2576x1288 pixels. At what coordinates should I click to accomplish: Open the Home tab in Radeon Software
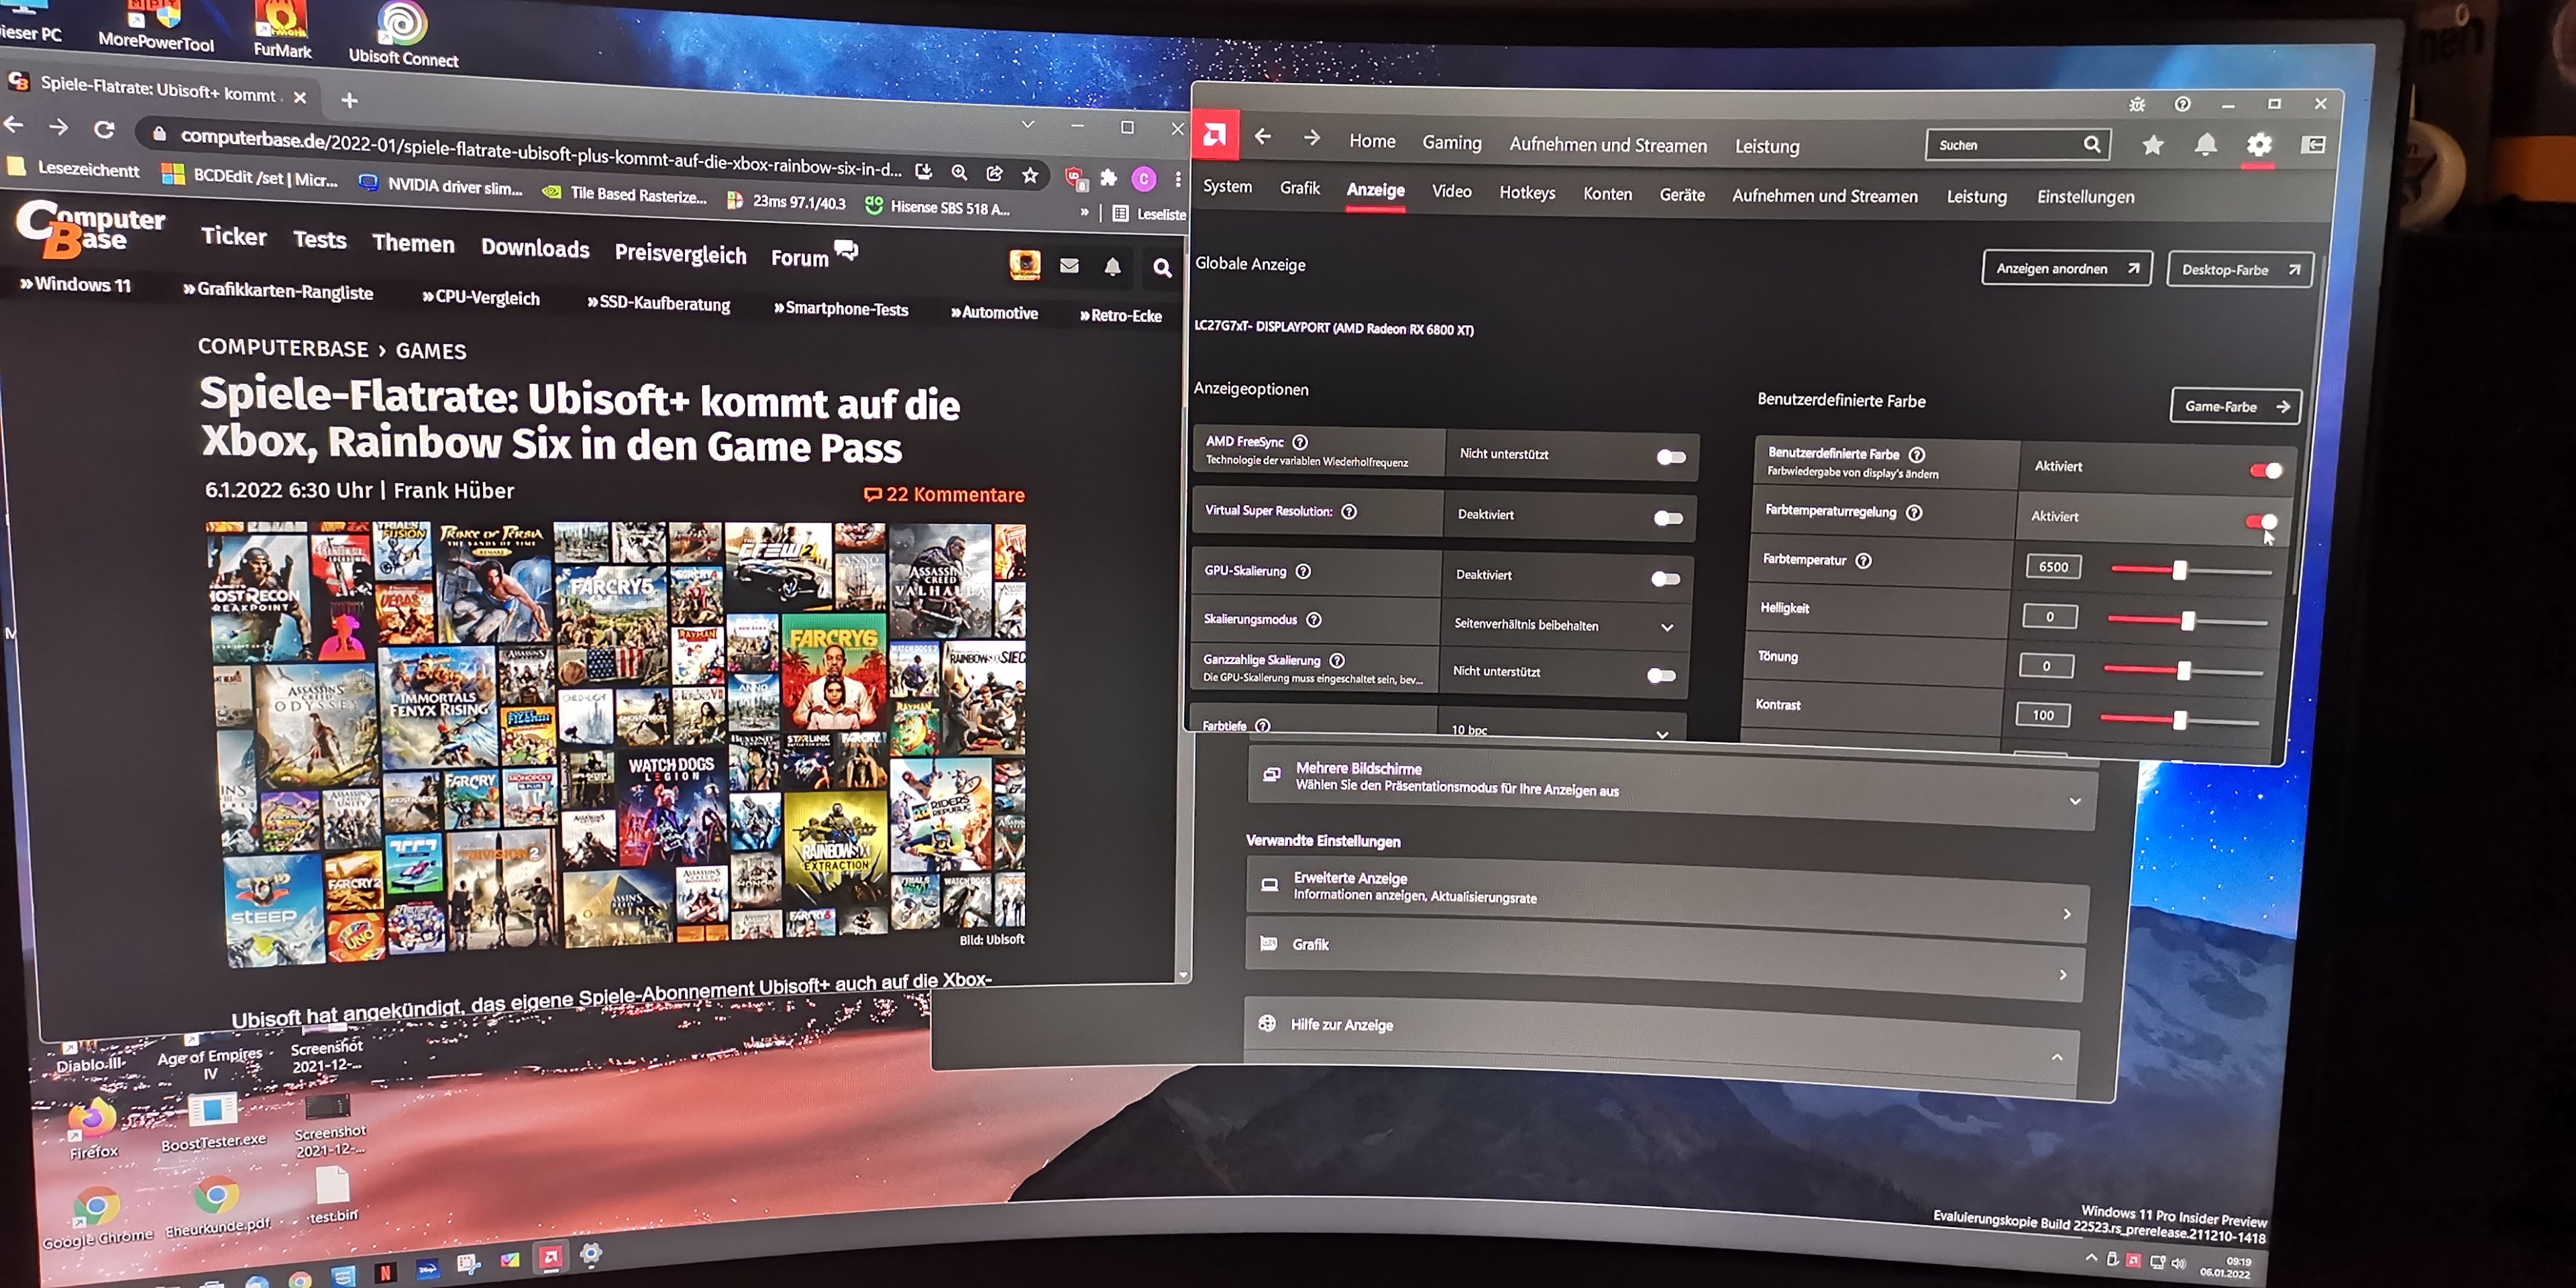tap(1372, 141)
